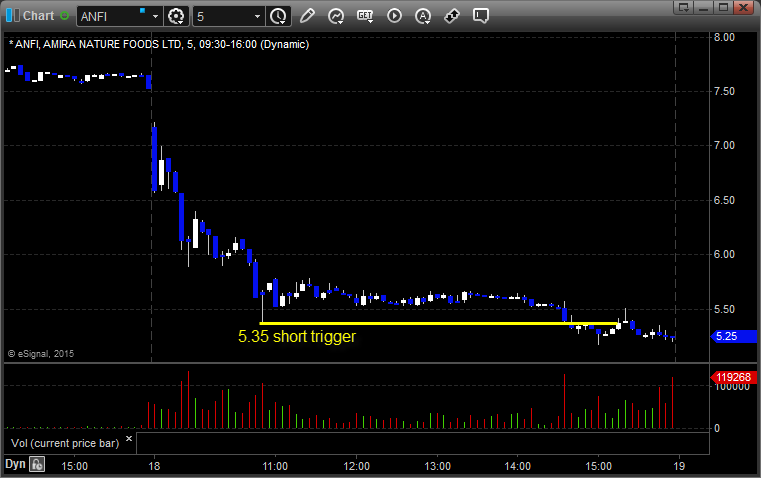Click the 6.50 price axis label

(x=724, y=200)
